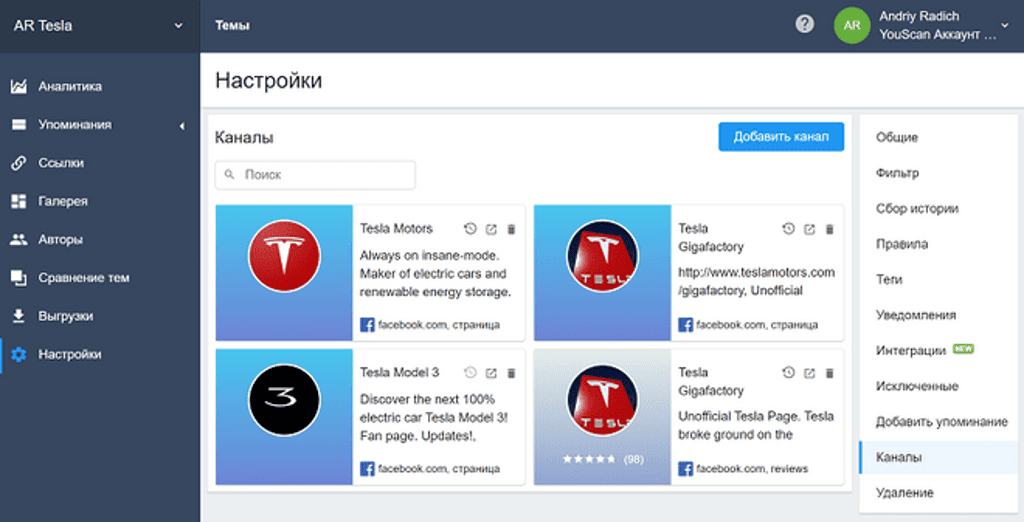
Task: Expand the AR Tesla topic dropdown
Action: [x=178, y=25]
